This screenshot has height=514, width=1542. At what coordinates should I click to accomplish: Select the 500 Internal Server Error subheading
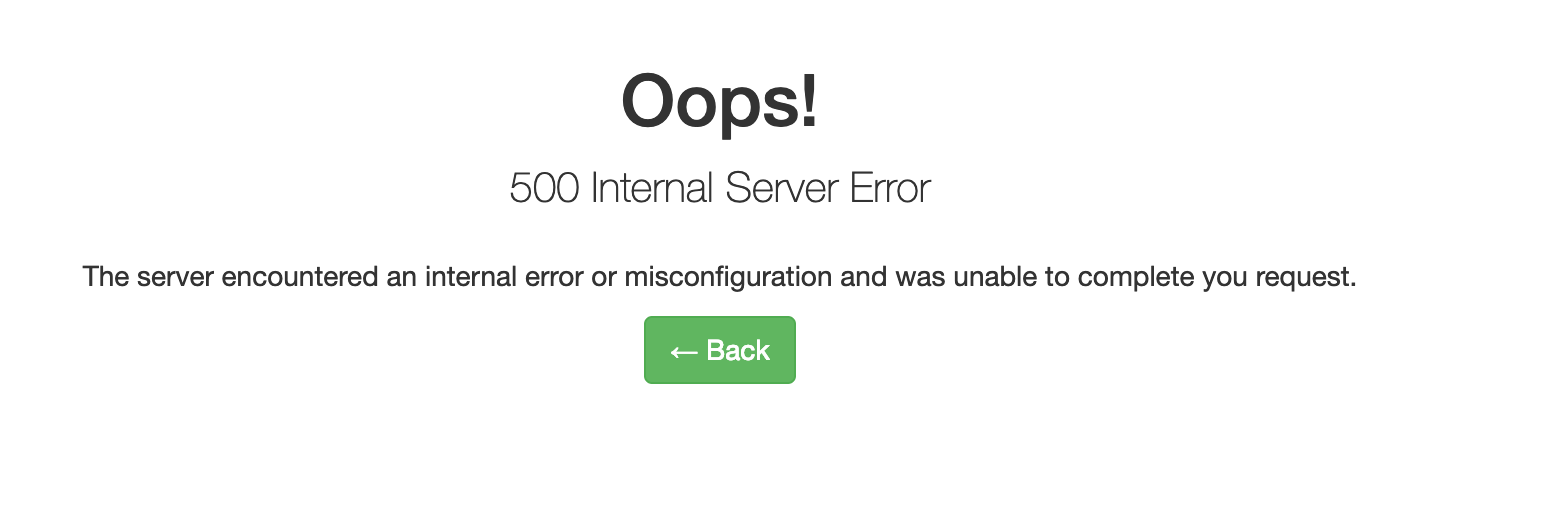click(720, 188)
